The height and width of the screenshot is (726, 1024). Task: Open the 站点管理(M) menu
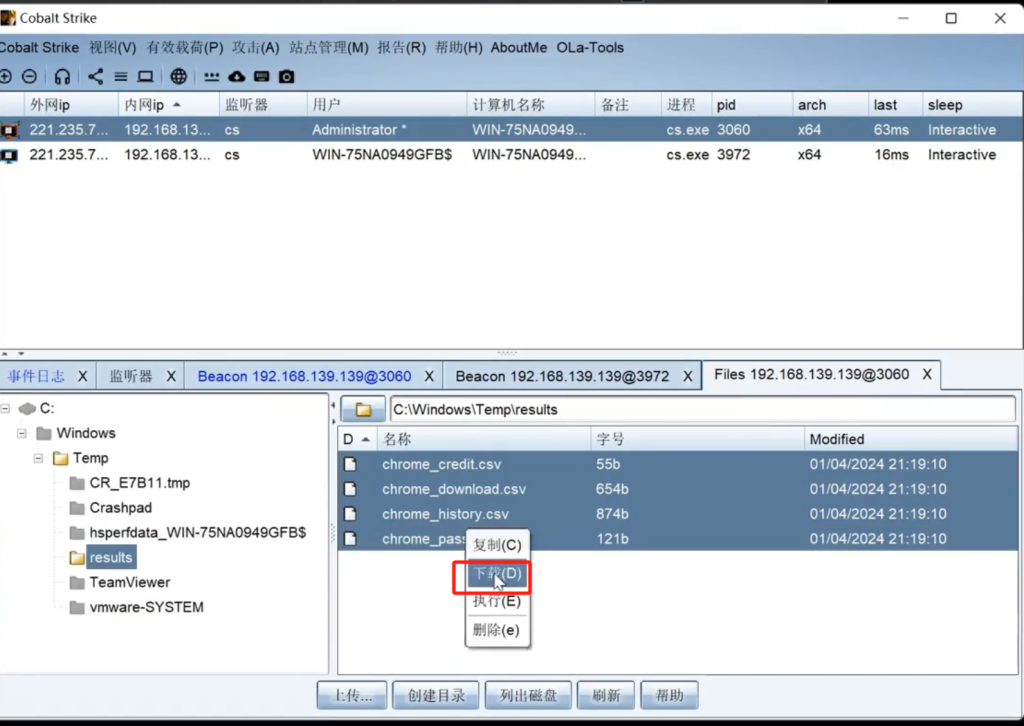pyautogui.click(x=328, y=48)
